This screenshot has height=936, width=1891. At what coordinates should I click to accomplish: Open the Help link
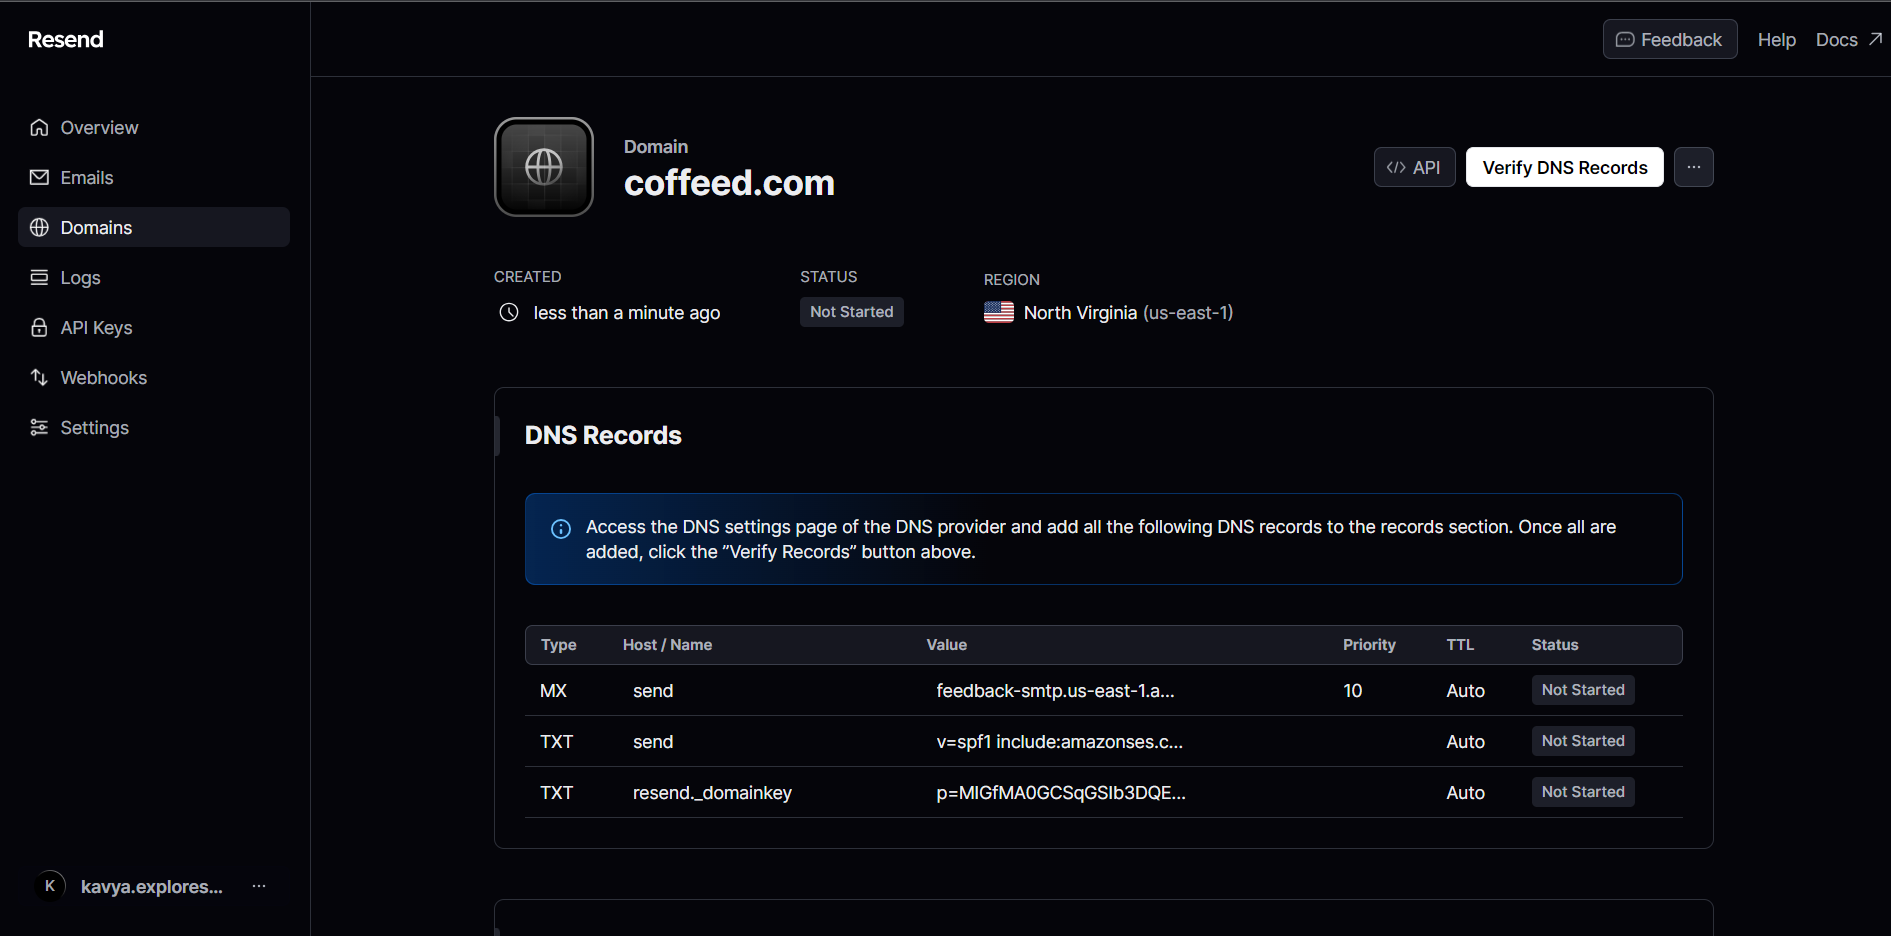tap(1777, 40)
